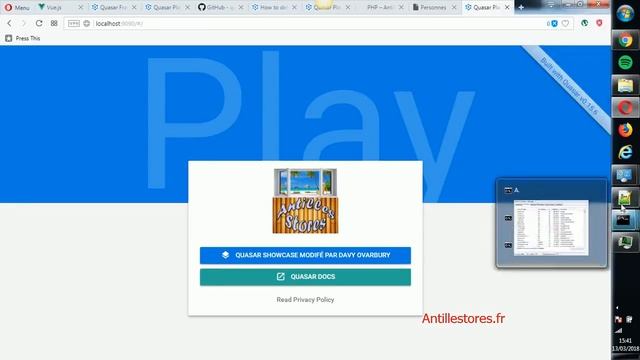This screenshot has height=360, width=640.
Task: Open Internet Explorer from taskbar
Action: (625, 152)
